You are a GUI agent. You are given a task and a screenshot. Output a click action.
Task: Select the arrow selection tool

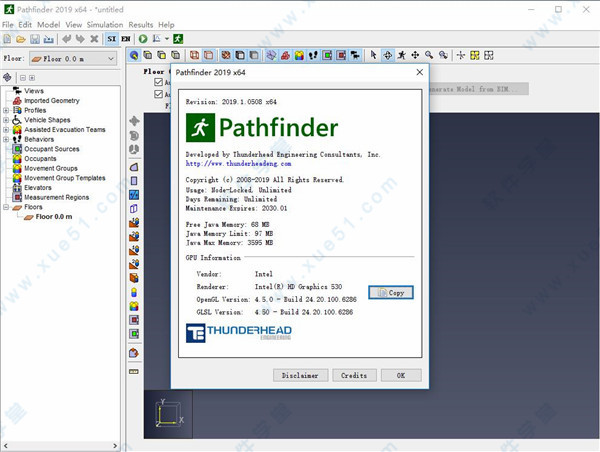[373, 55]
